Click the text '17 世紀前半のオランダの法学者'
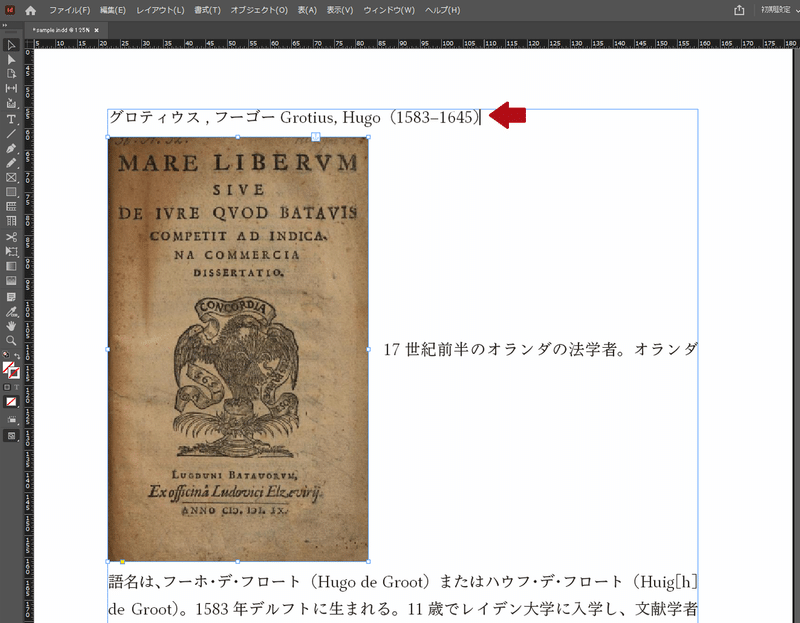800x623 pixels. [503, 350]
